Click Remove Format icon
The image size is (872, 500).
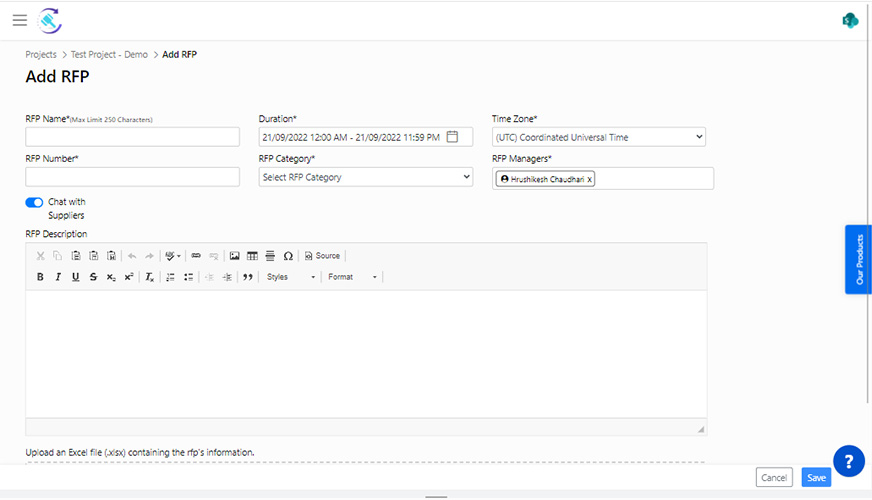150,277
